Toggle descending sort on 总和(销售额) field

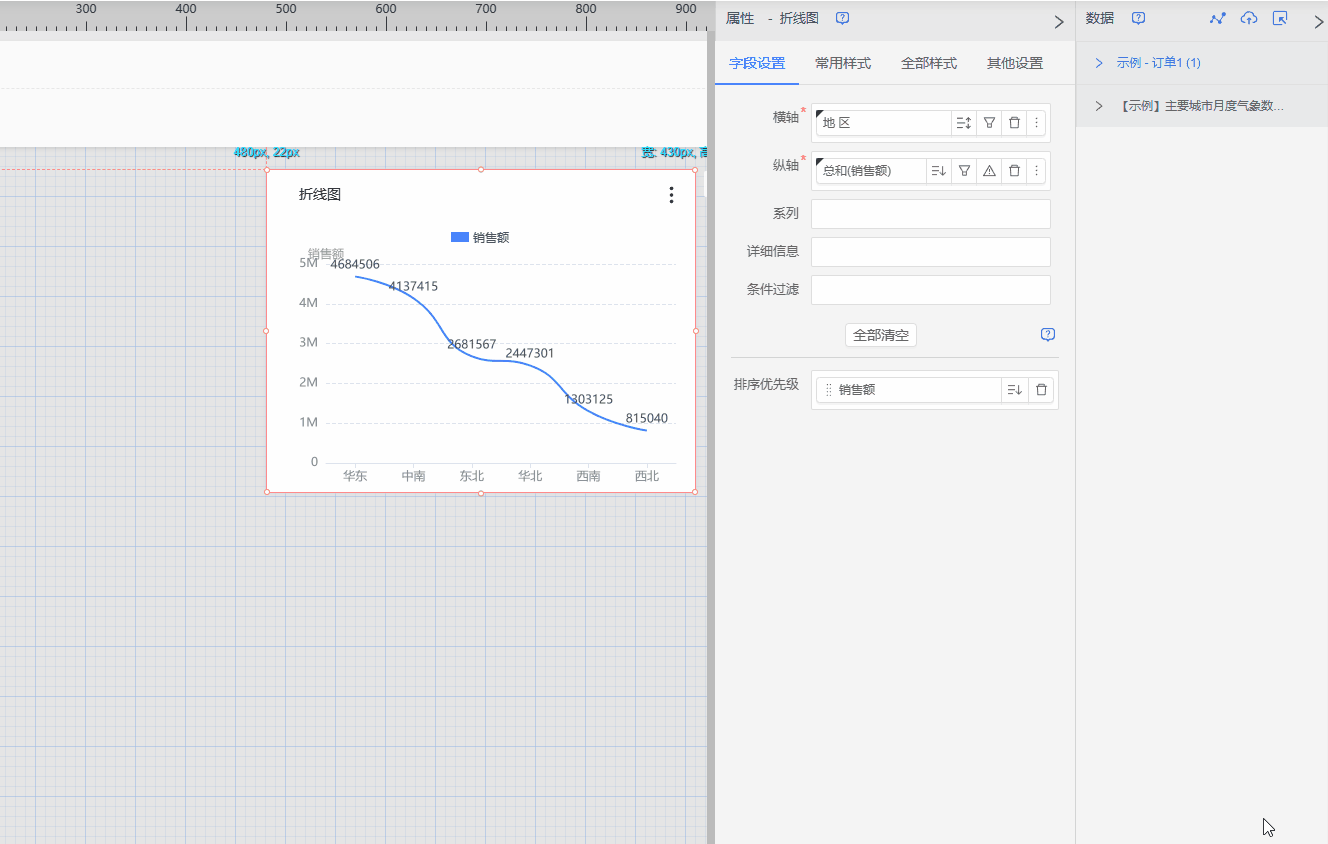[938, 171]
